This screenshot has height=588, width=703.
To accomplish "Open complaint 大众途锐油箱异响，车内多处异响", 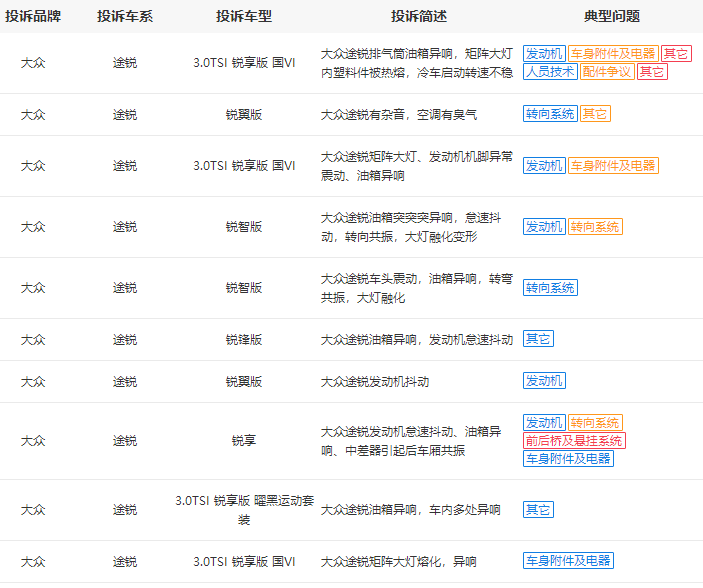I will tap(411, 510).
